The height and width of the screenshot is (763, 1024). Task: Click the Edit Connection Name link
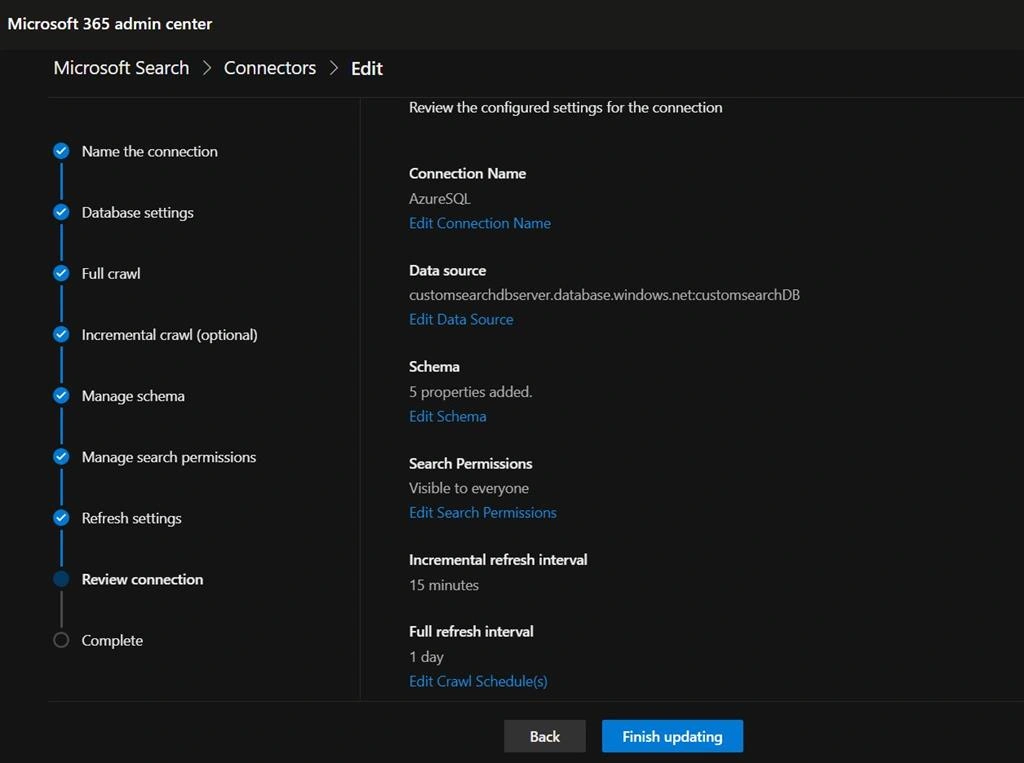pyautogui.click(x=480, y=223)
